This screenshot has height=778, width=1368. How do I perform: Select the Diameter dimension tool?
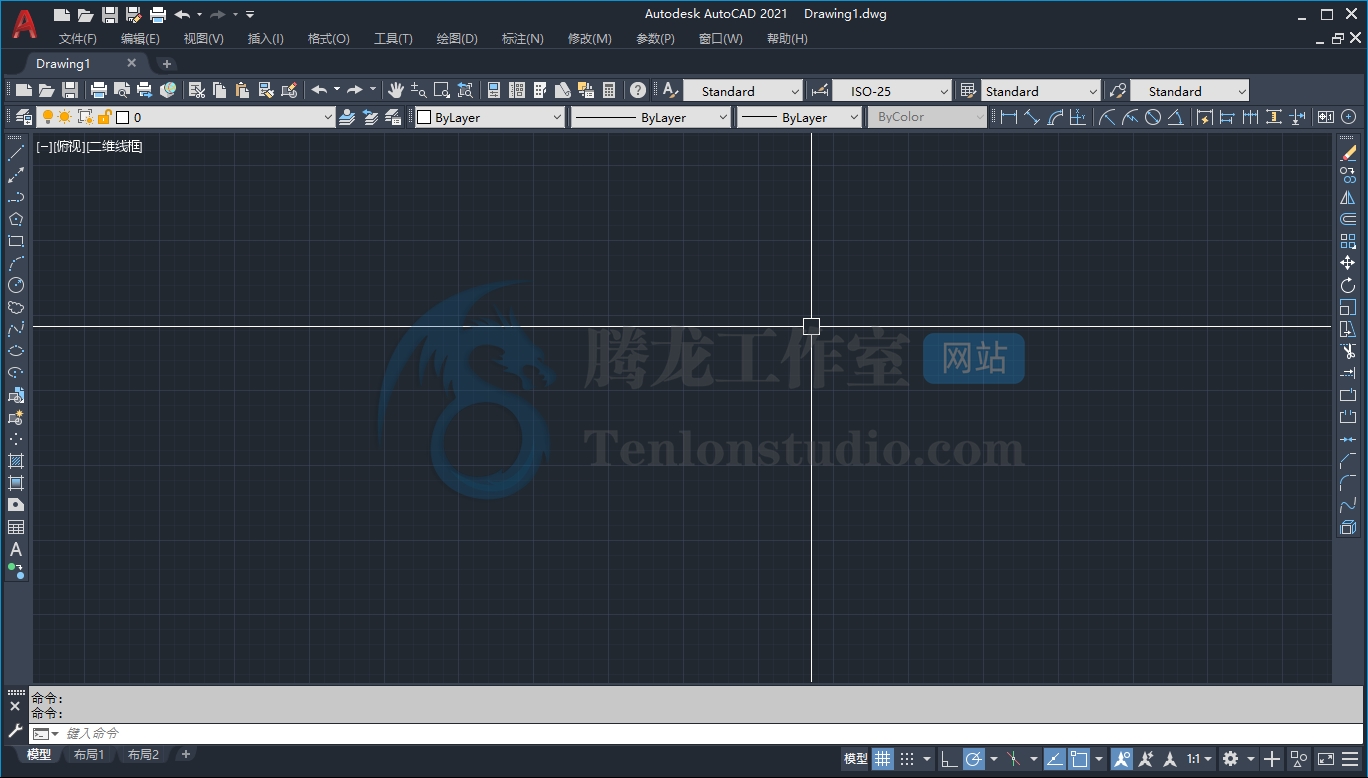1153,117
